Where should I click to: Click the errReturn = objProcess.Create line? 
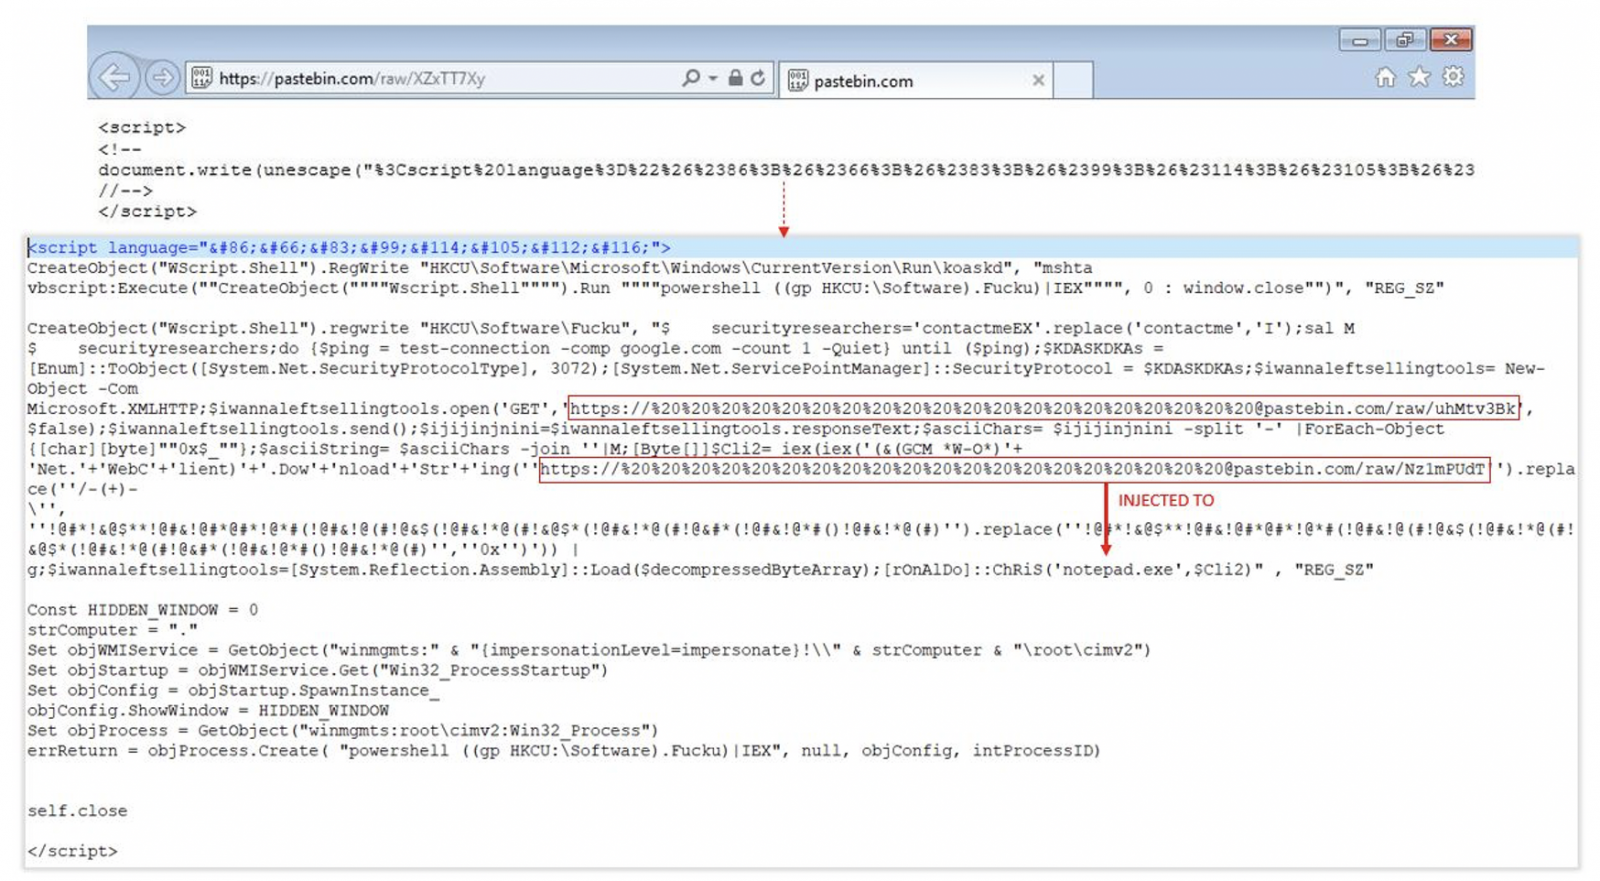pyautogui.click(x=563, y=750)
